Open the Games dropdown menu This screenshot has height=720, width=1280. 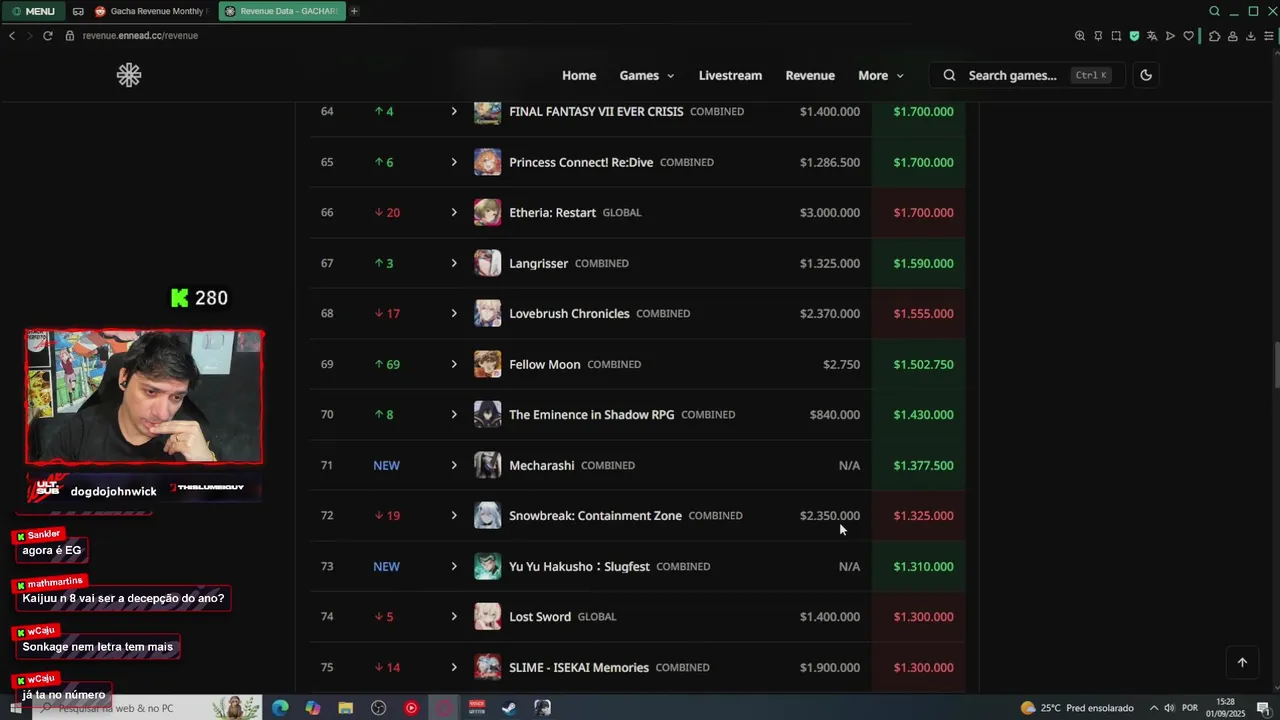point(646,75)
